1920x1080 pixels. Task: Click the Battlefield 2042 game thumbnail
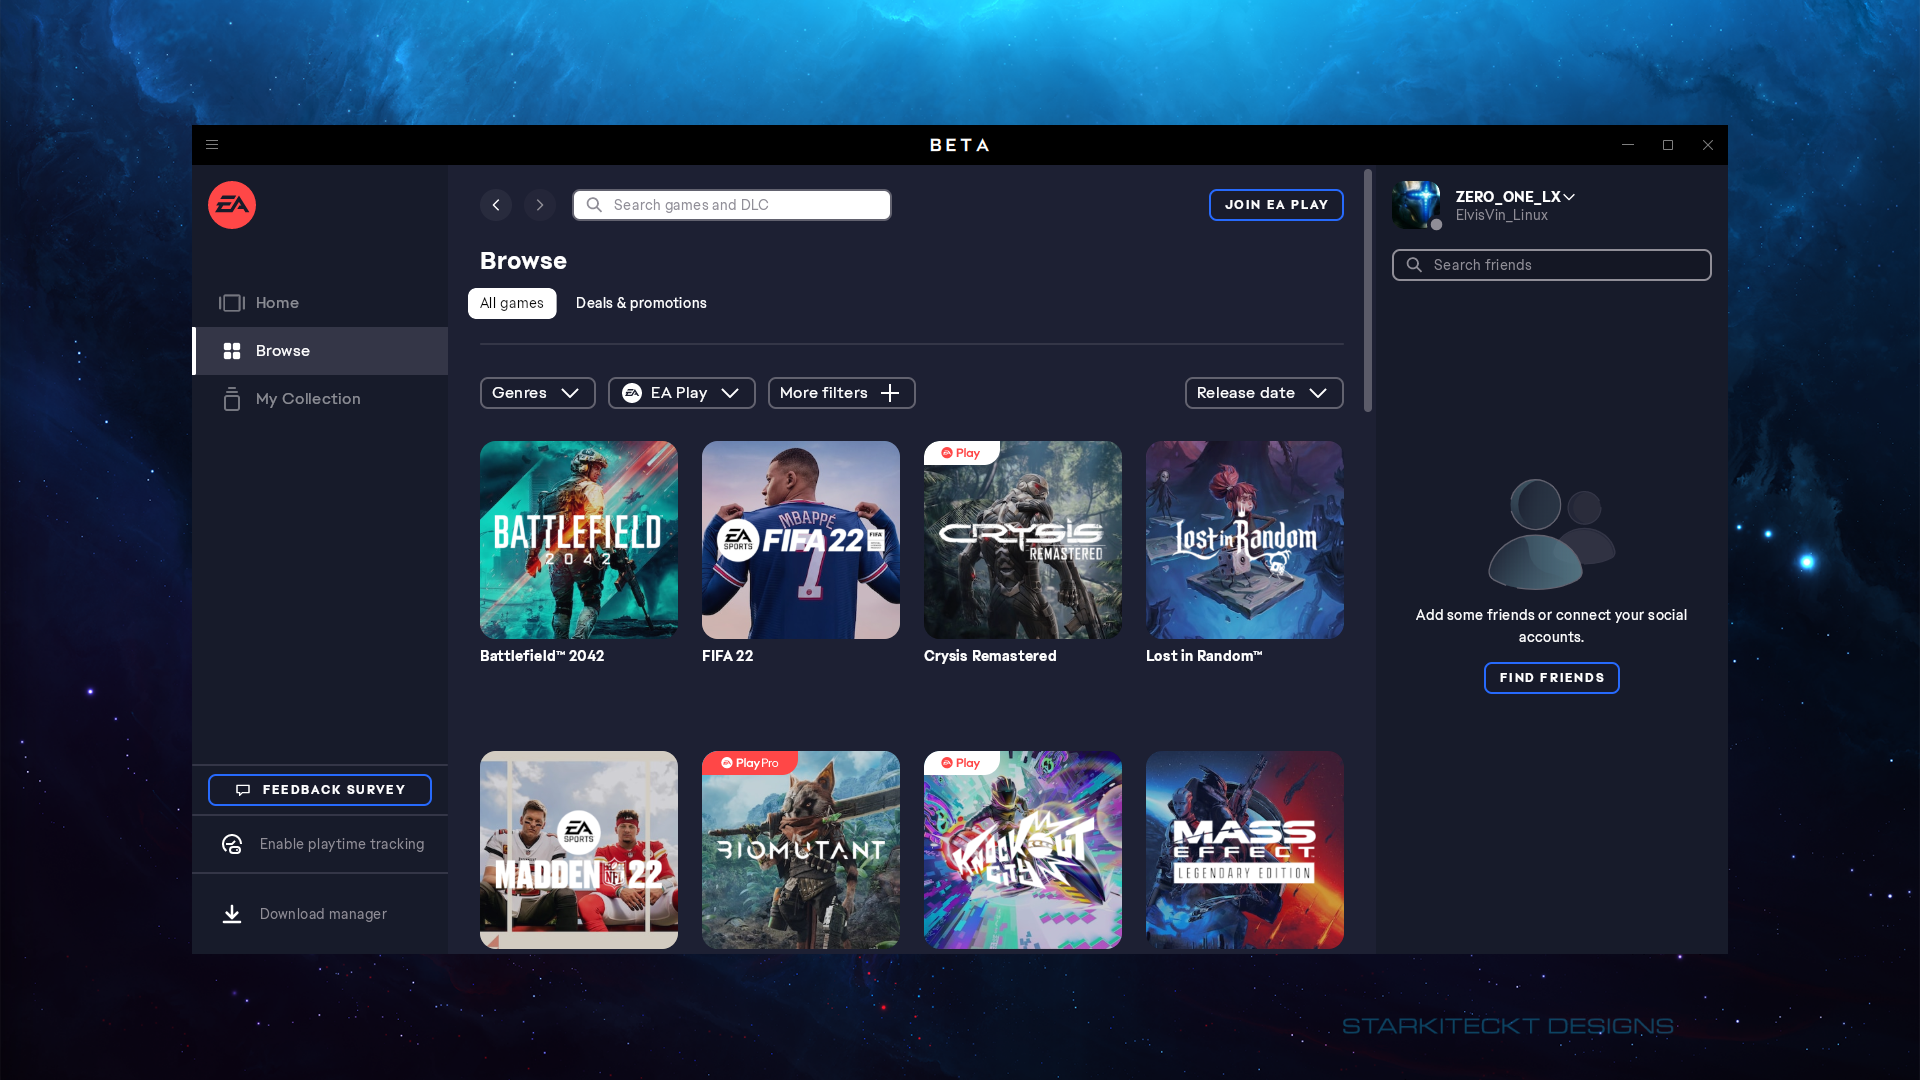click(x=578, y=539)
